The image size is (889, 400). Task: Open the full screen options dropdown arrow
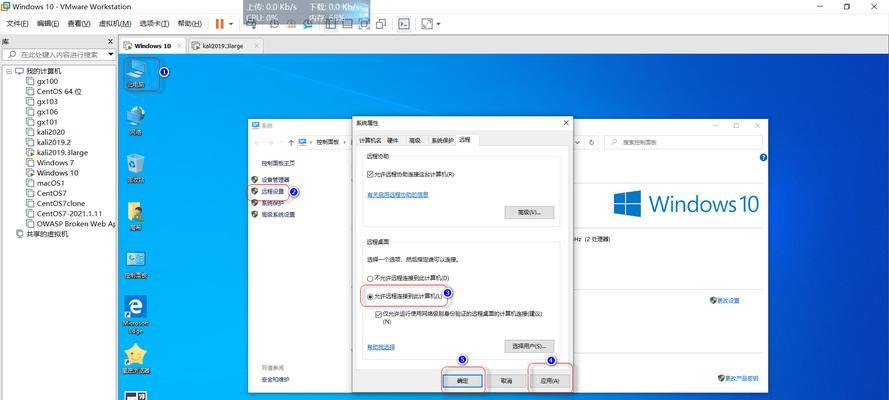(438, 24)
